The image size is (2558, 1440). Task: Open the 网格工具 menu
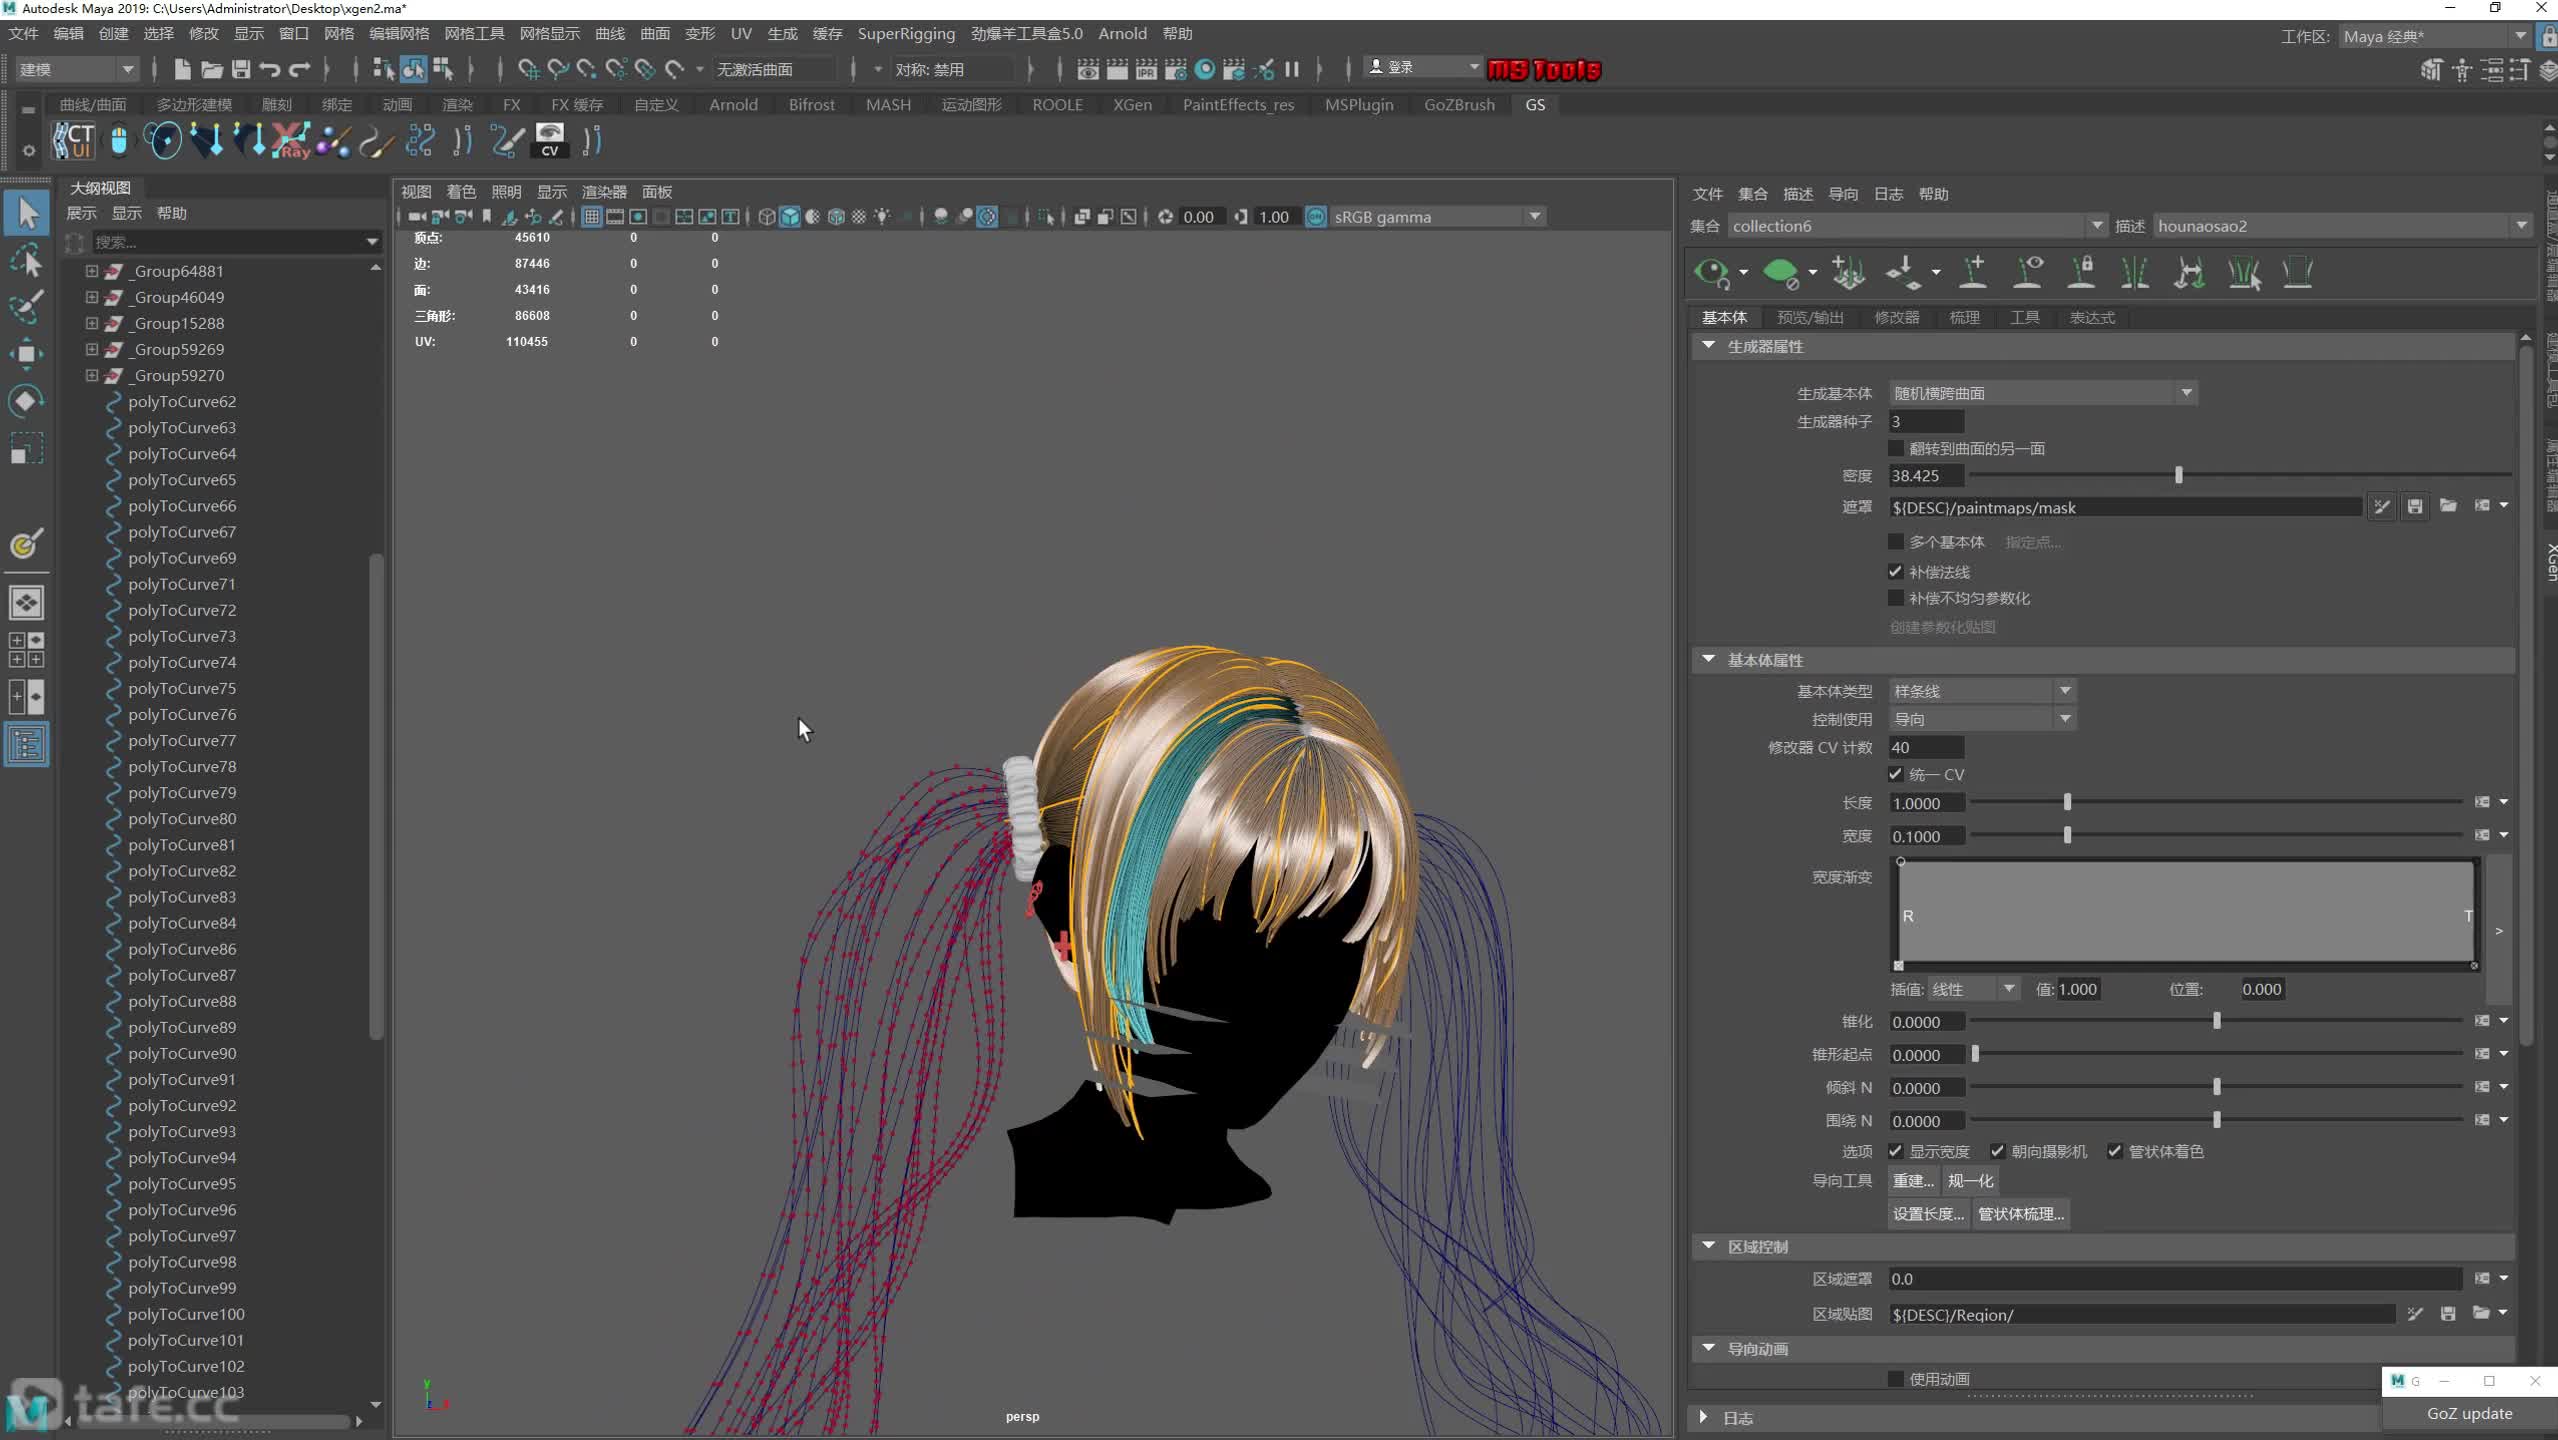(x=474, y=33)
